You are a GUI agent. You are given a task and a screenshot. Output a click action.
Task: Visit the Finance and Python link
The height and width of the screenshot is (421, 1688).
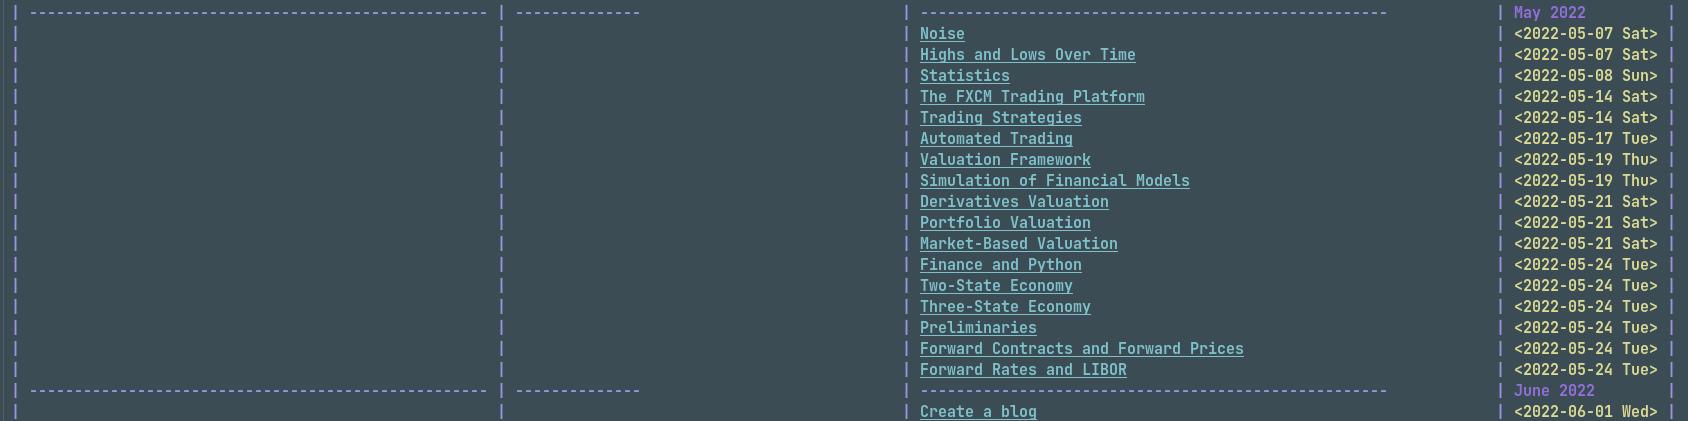click(1000, 265)
